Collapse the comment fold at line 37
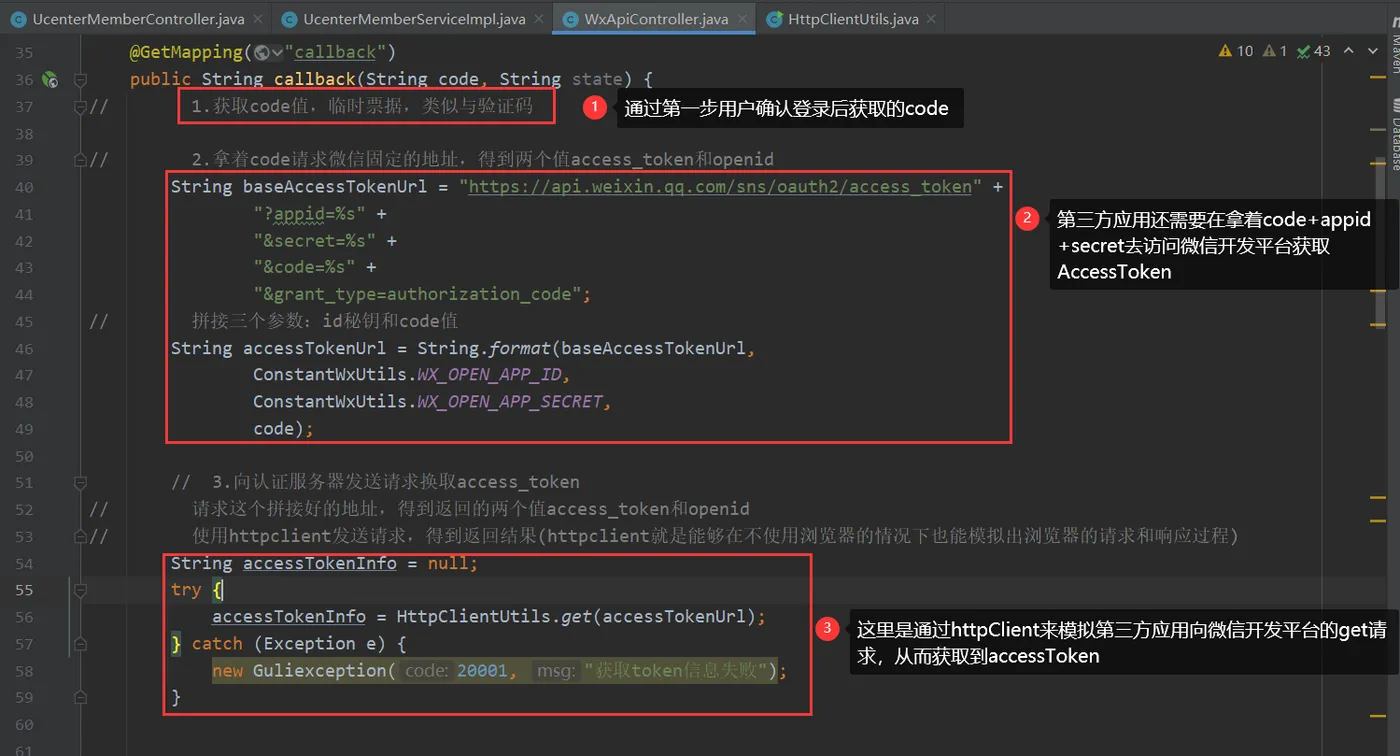 click(80, 106)
